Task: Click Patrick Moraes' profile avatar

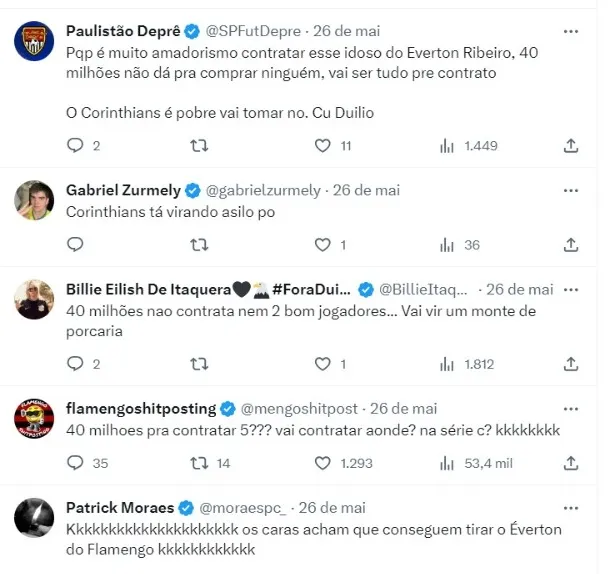Action: pos(34,517)
